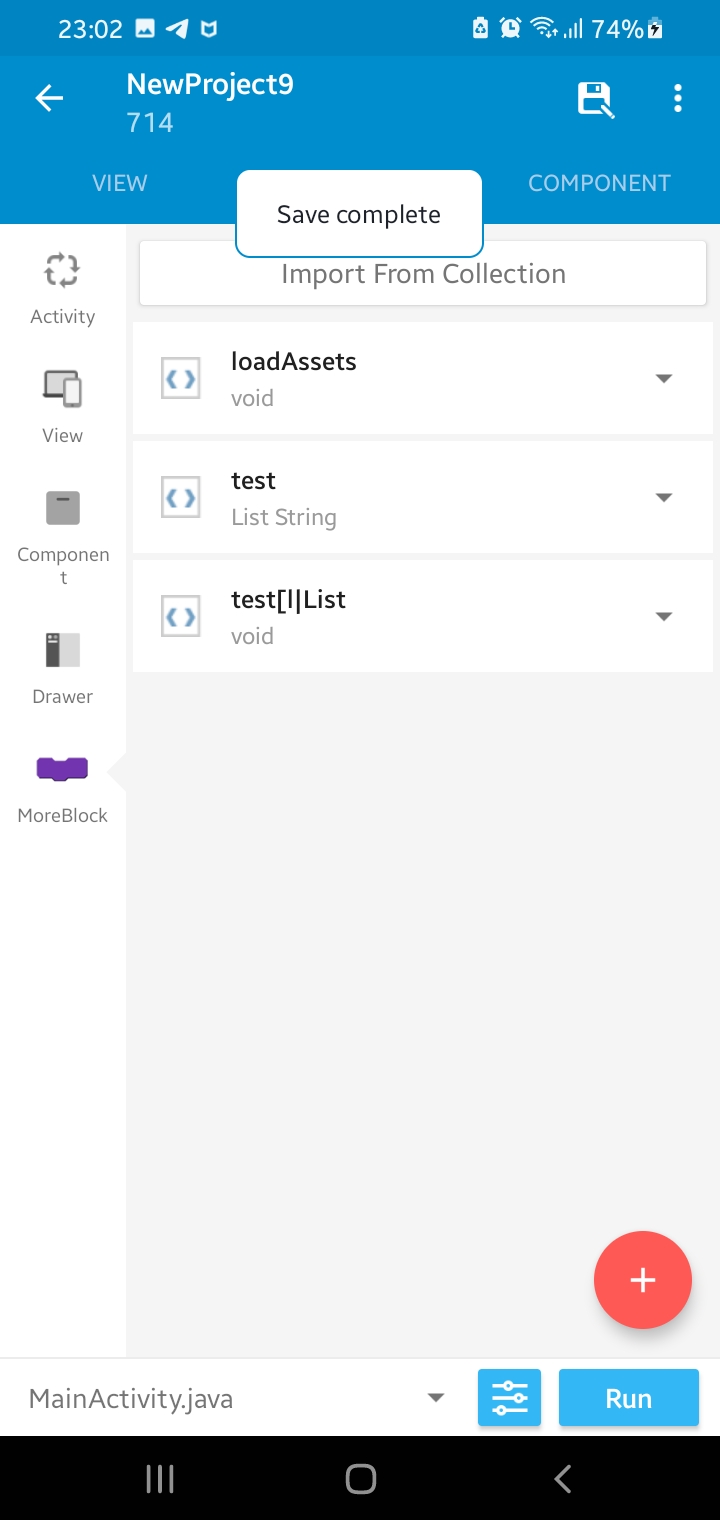
Task: Switch to the VIEW tab
Action: (119, 183)
